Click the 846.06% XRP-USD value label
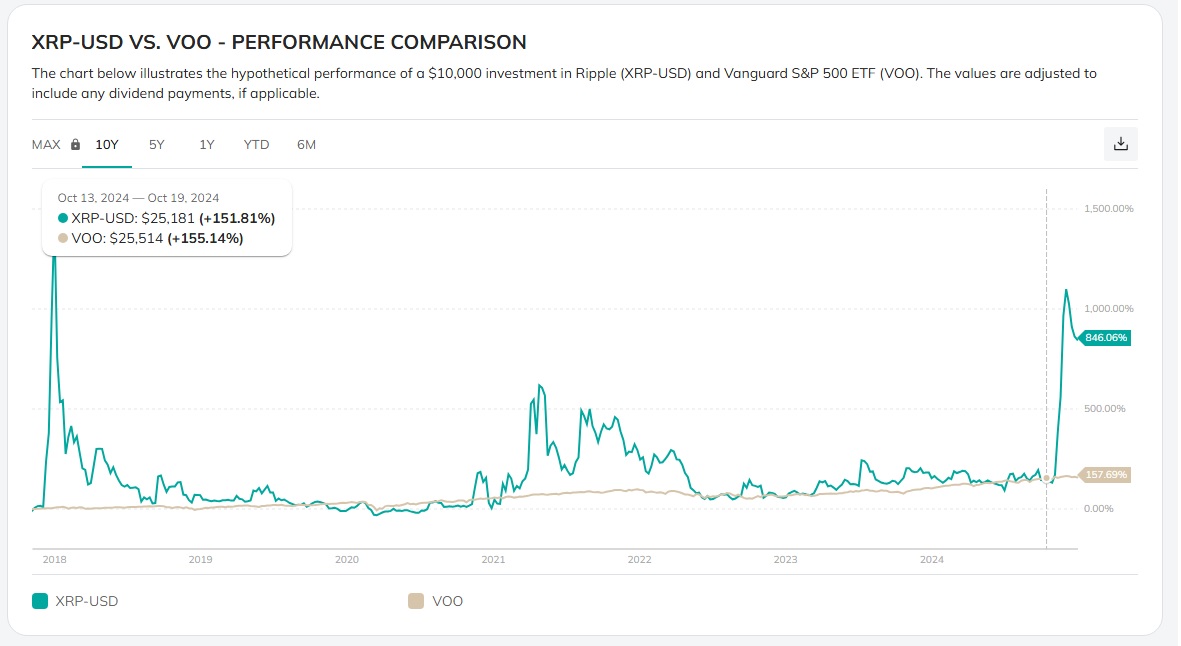Screen dimensions: 1181x646 (x=1105, y=337)
